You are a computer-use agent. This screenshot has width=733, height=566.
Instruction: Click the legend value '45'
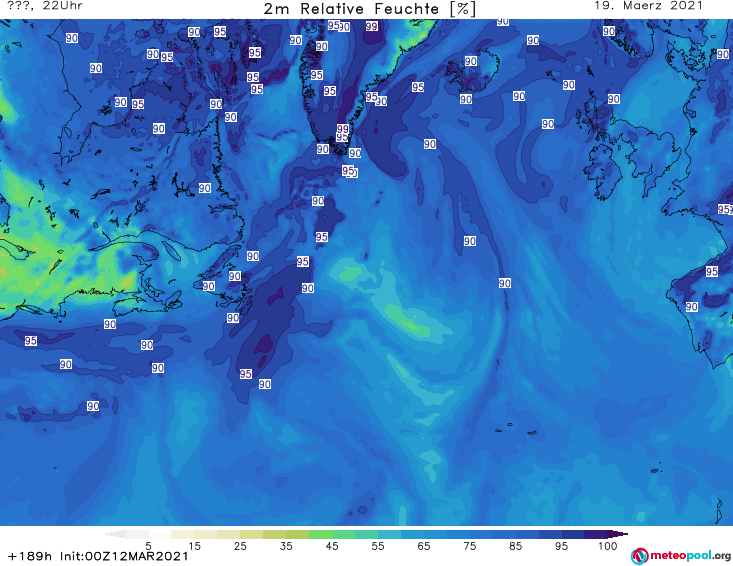(332, 546)
